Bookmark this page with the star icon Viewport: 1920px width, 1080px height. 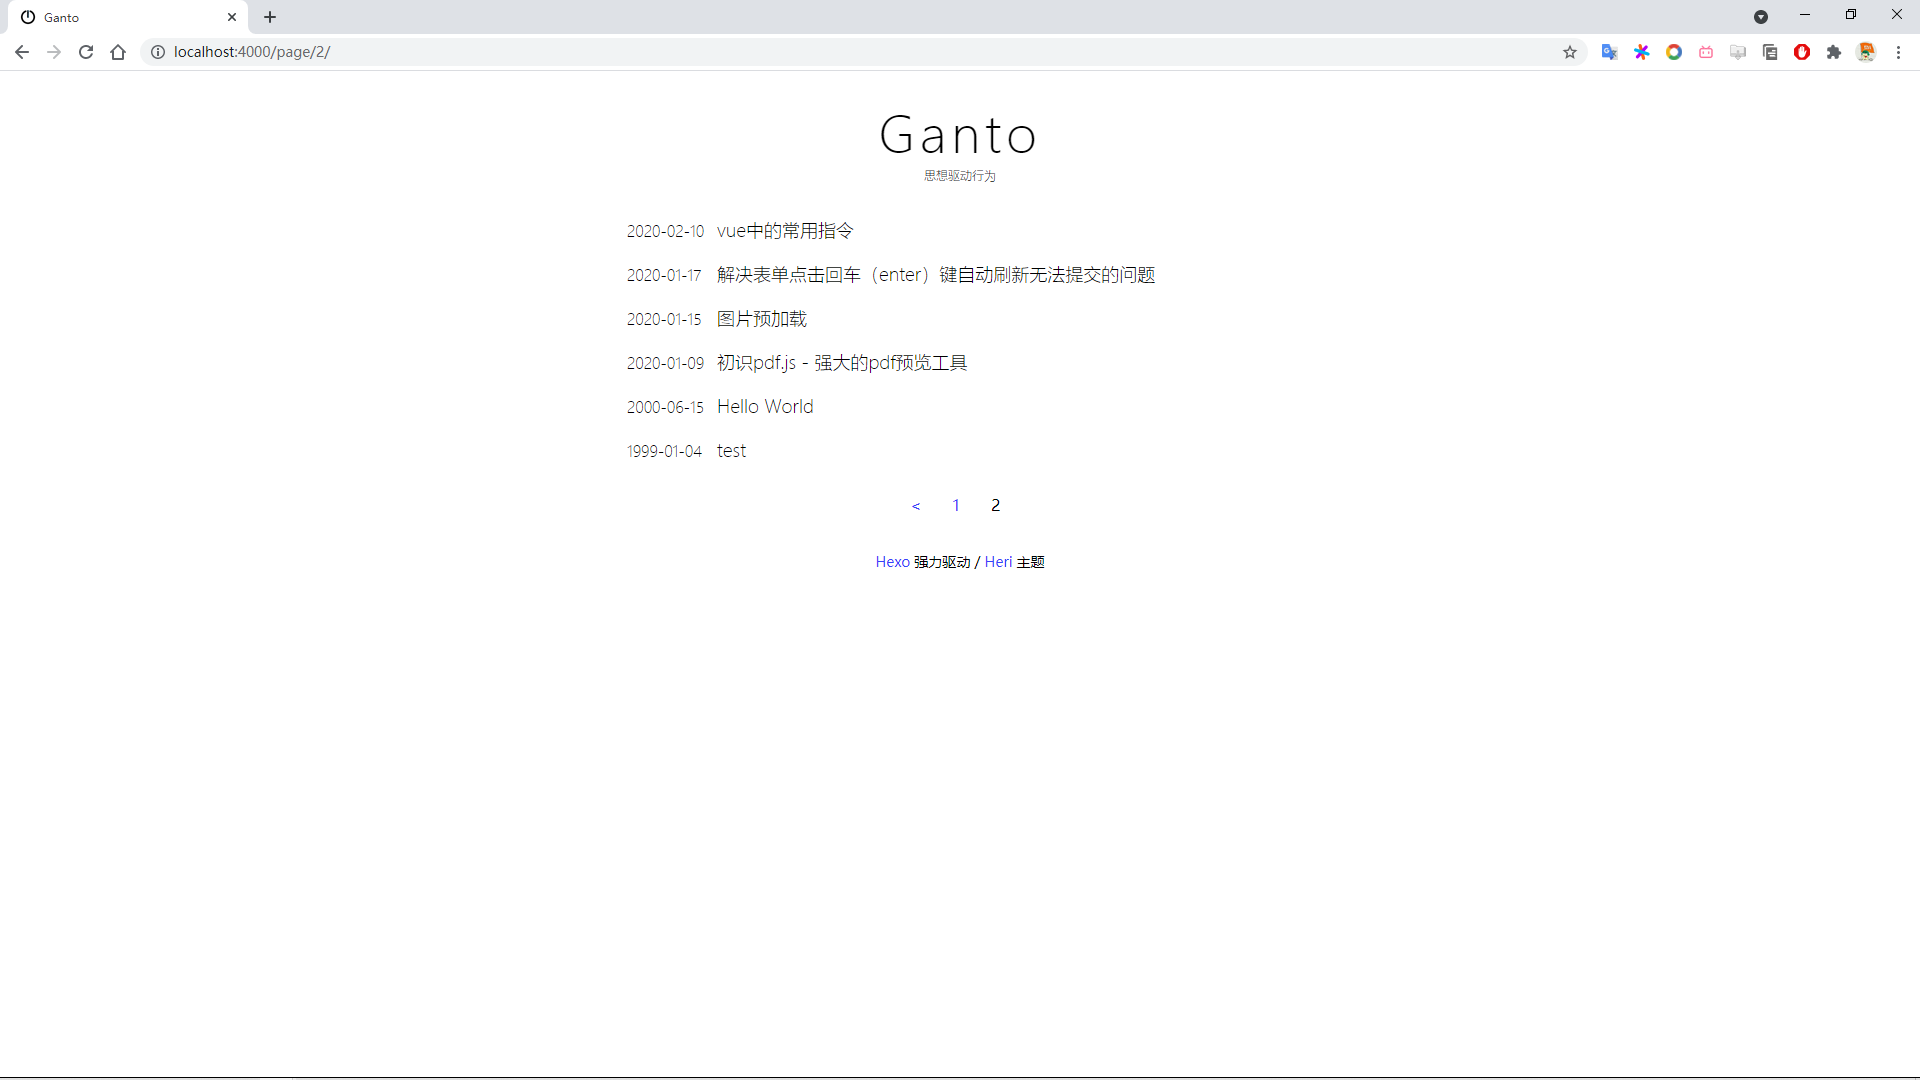[1569, 52]
